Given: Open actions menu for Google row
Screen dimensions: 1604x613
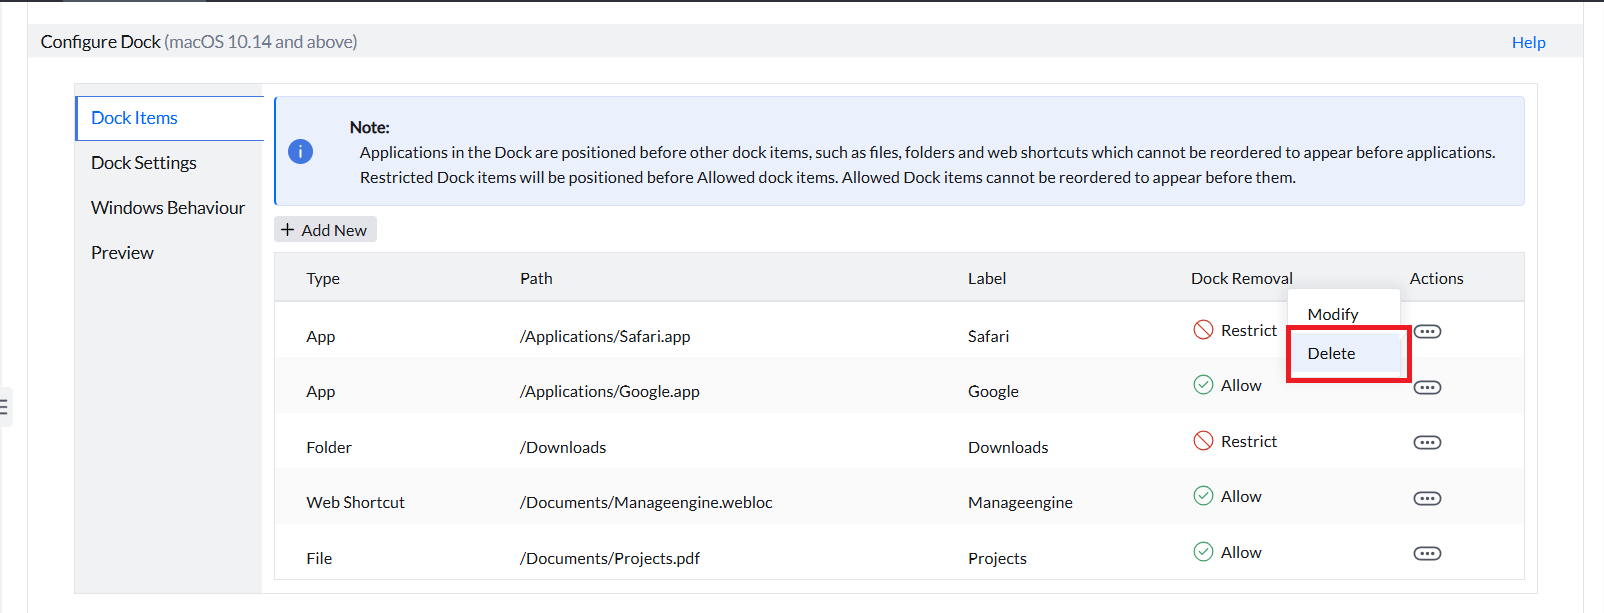Looking at the screenshot, I should [1427, 388].
